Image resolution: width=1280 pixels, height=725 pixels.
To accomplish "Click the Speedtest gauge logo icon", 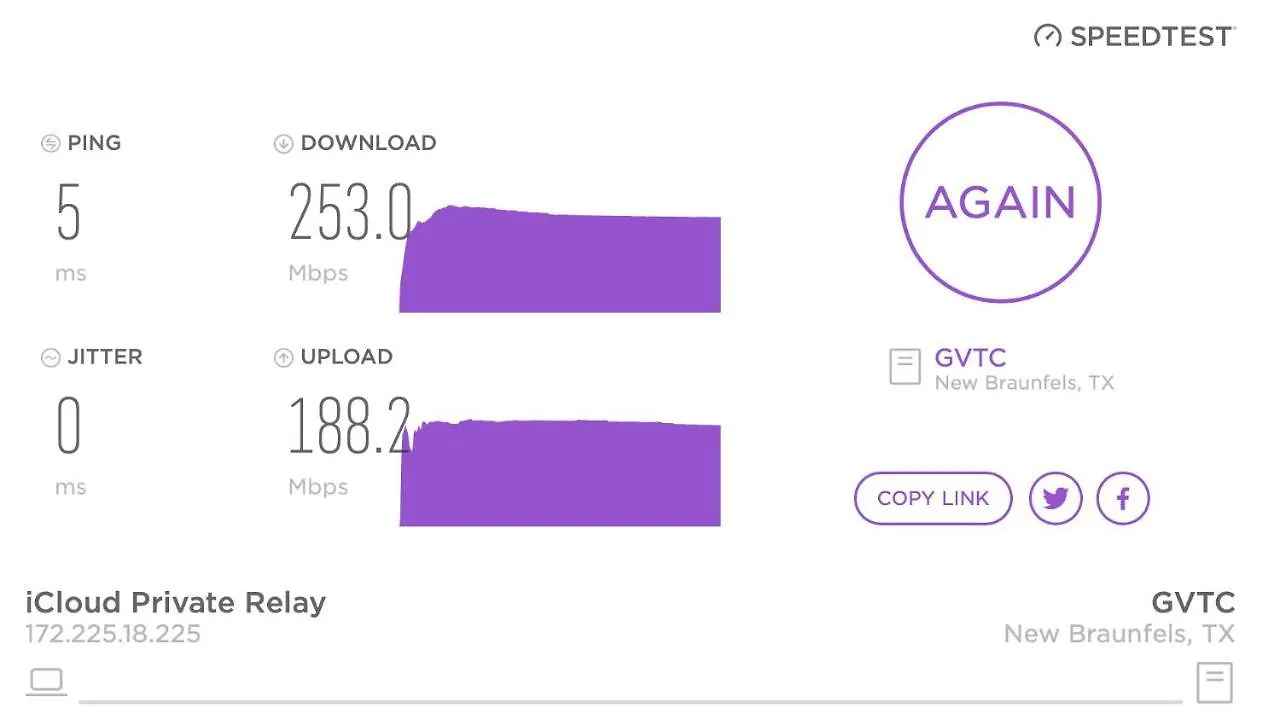I will [x=1048, y=36].
